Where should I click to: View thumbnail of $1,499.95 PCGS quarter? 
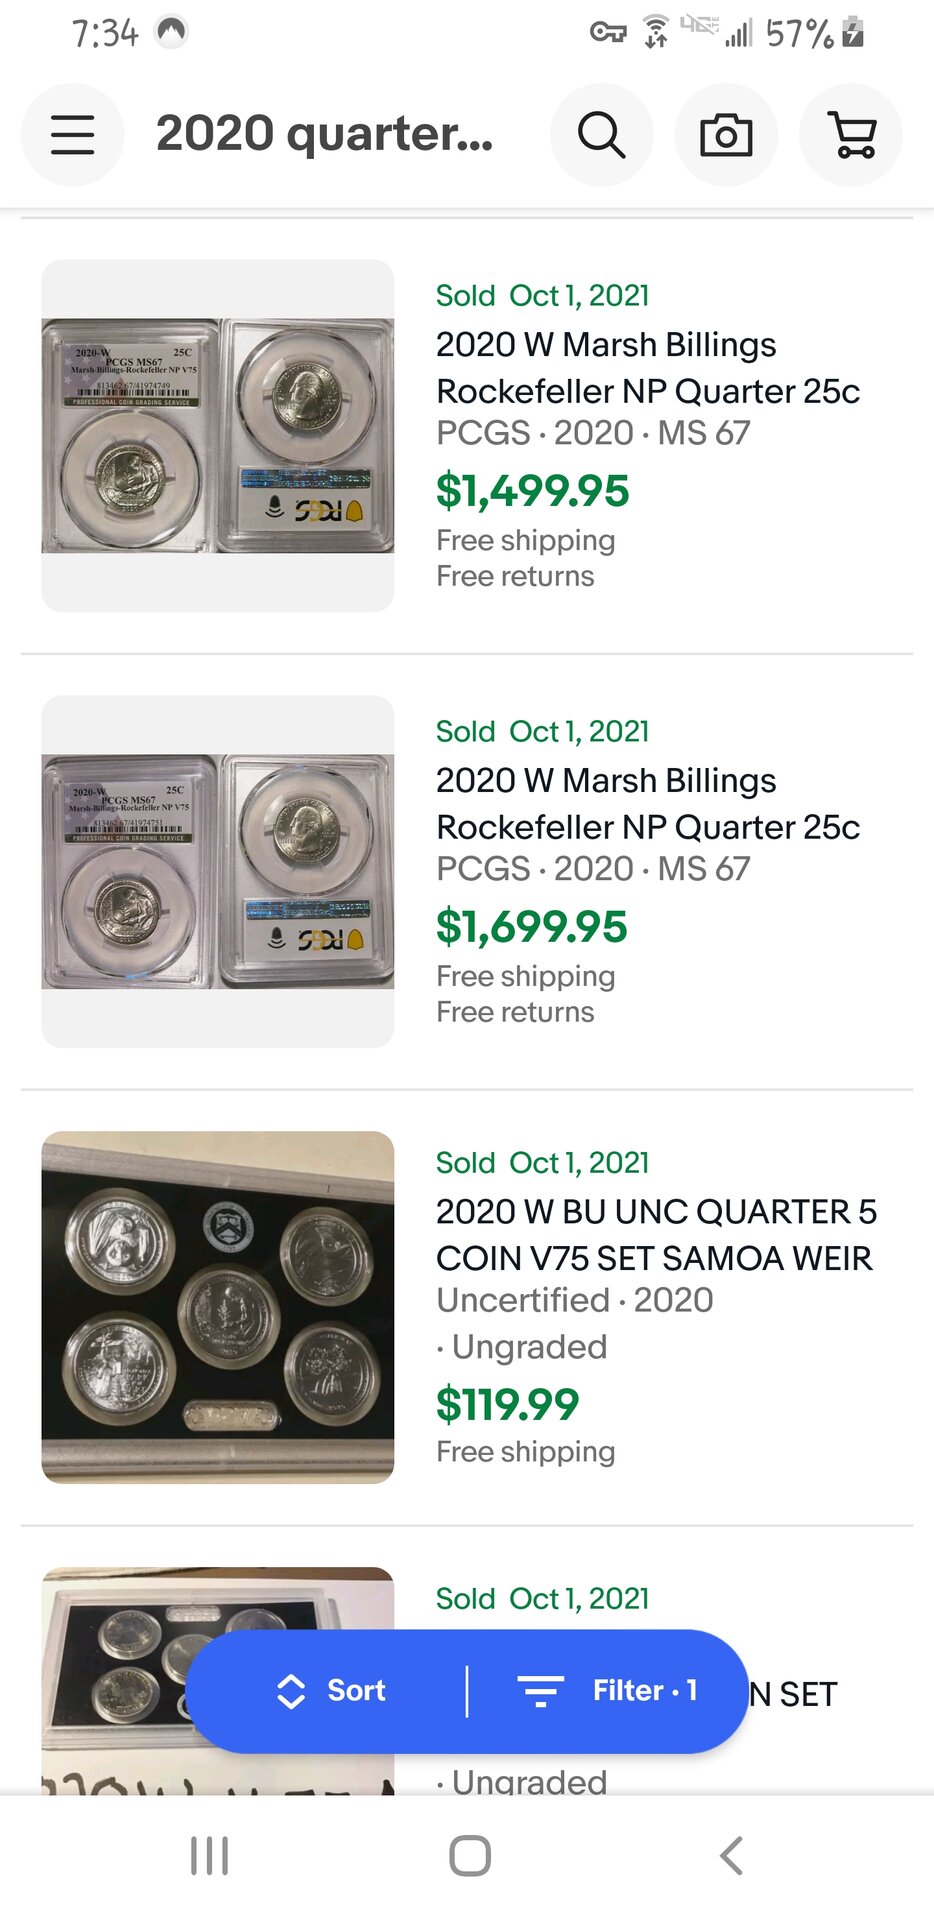218,436
